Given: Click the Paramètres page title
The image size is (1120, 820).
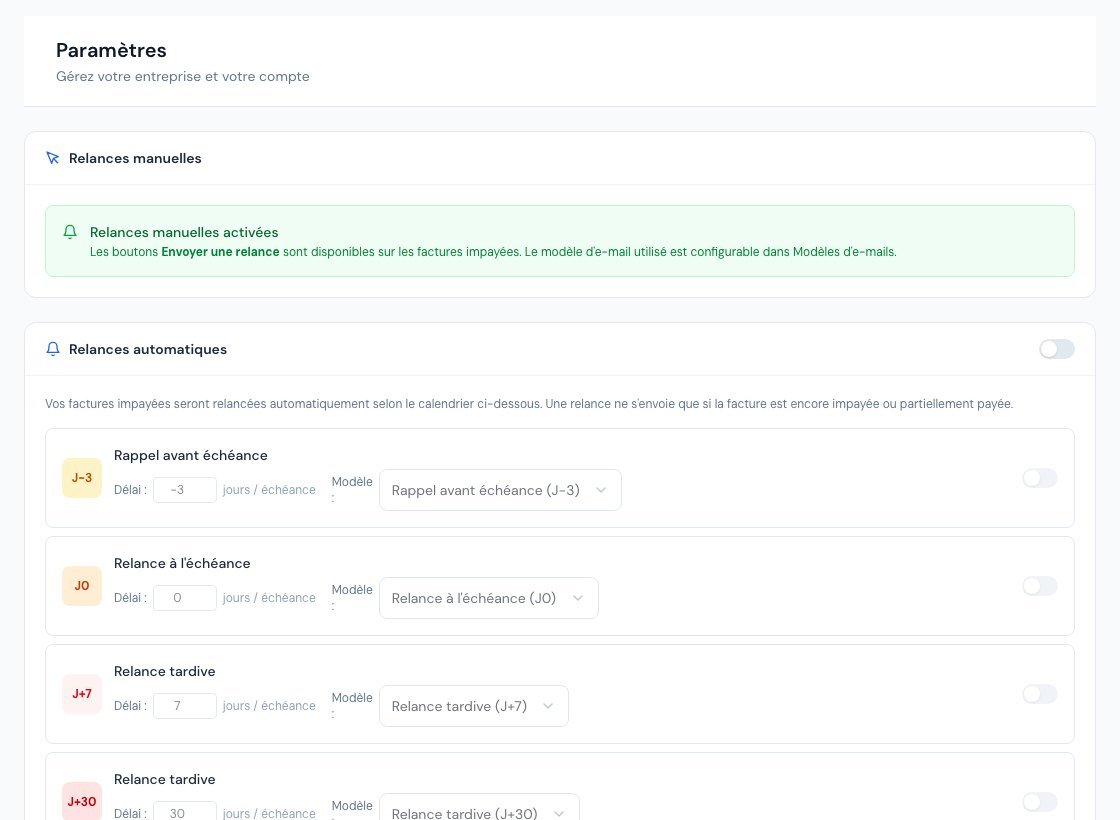Looking at the screenshot, I should 111,50.
